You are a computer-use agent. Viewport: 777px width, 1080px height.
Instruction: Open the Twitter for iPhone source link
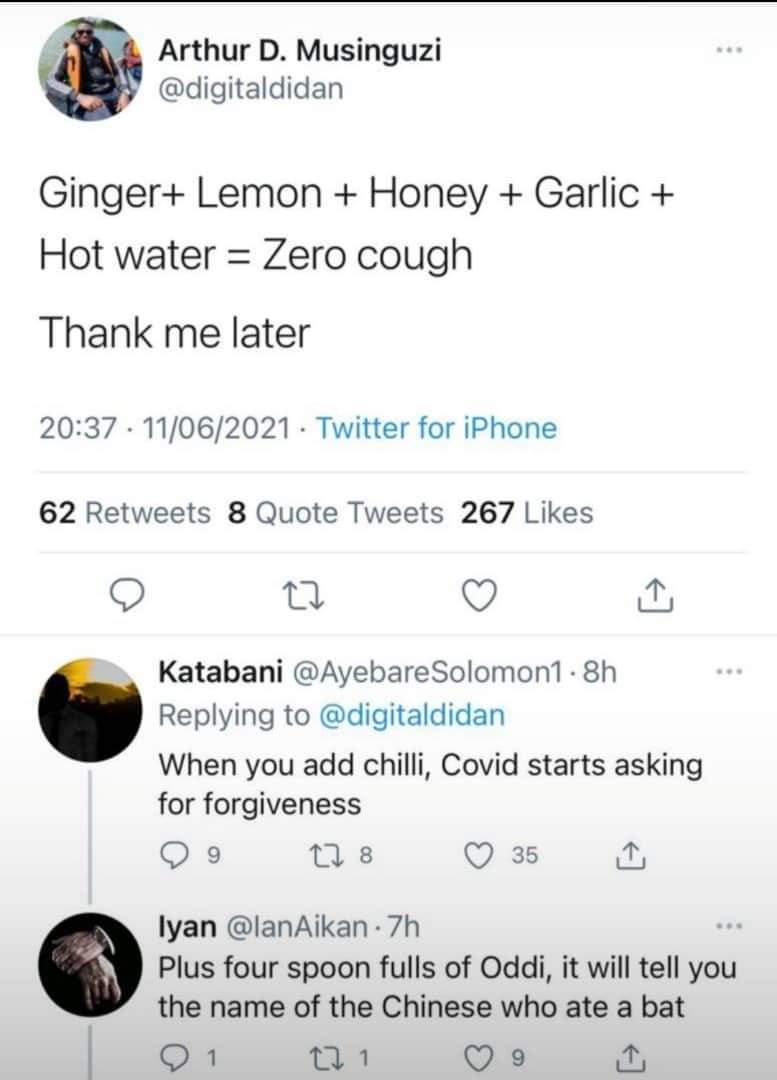pos(436,428)
